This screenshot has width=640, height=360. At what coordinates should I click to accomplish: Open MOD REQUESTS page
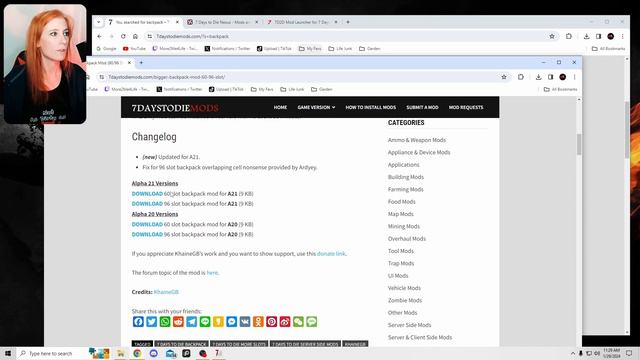(x=466, y=107)
